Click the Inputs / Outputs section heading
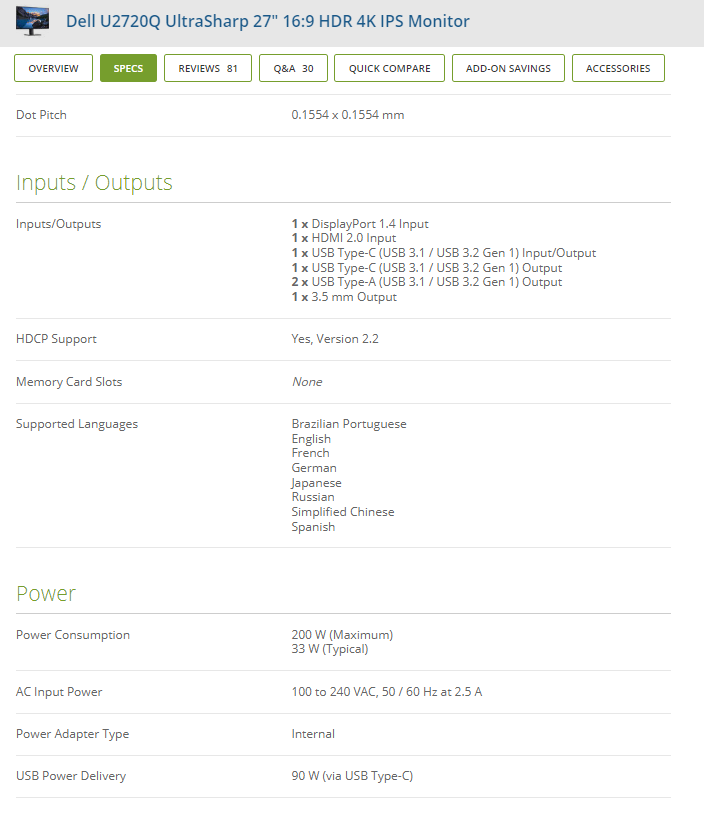Viewport: 704px width, 822px height. point(94,183)
